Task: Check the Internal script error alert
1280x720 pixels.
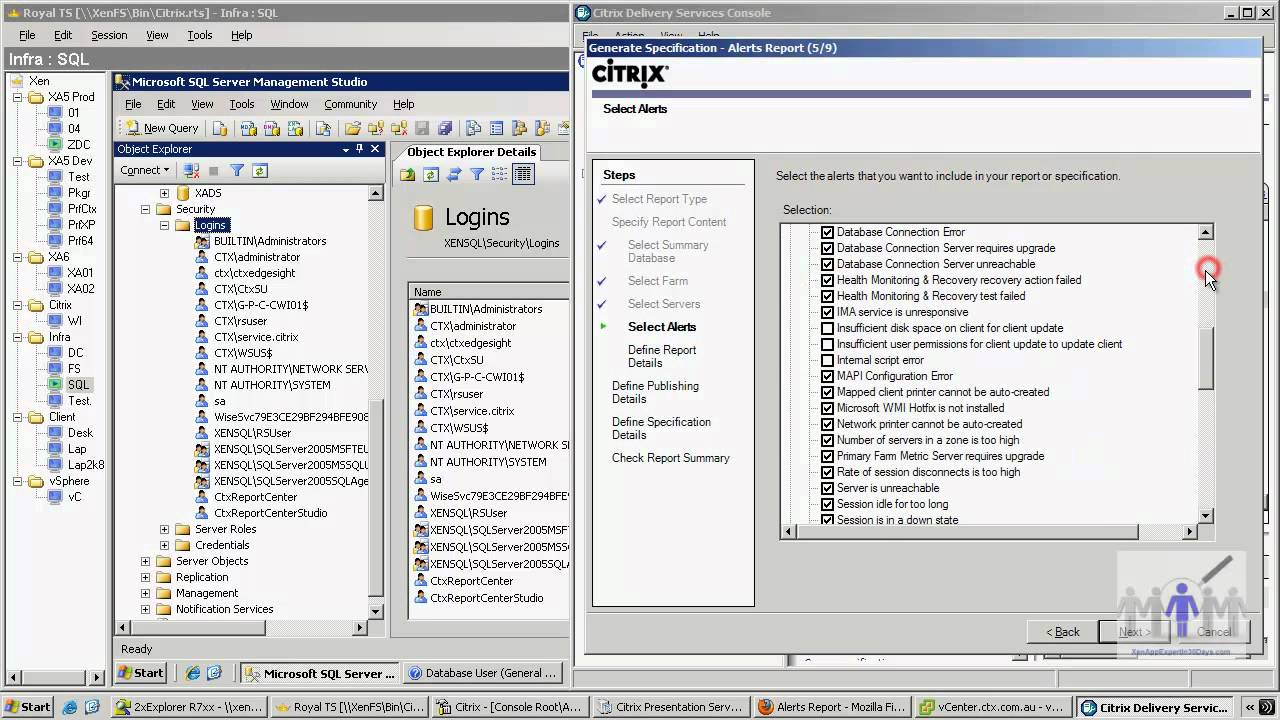Action: (x=827, y=360)
